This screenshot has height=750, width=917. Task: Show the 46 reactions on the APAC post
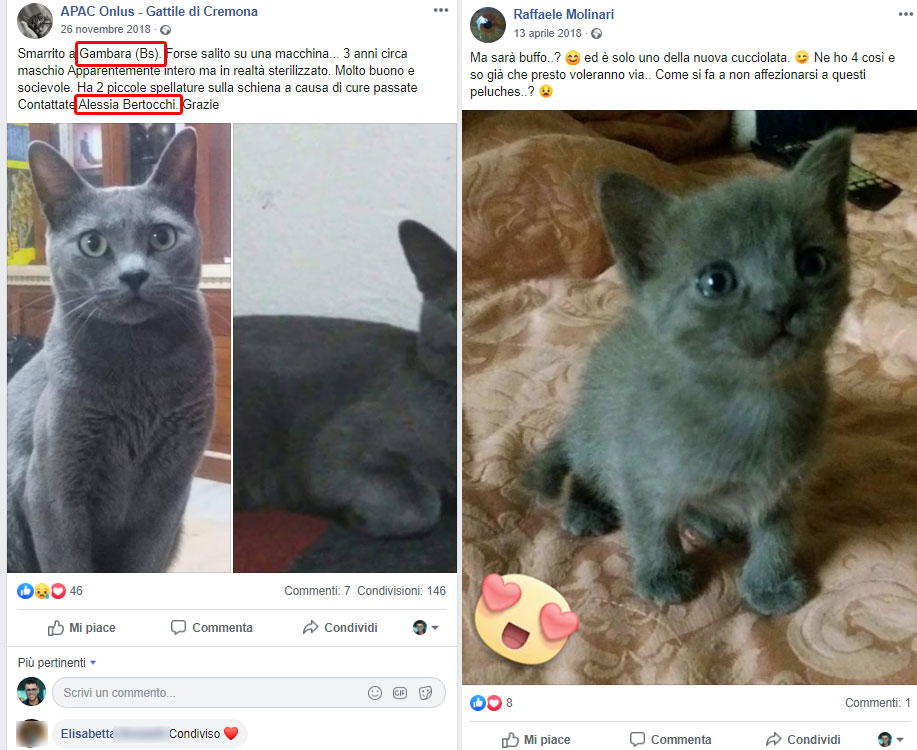[50, 591]
